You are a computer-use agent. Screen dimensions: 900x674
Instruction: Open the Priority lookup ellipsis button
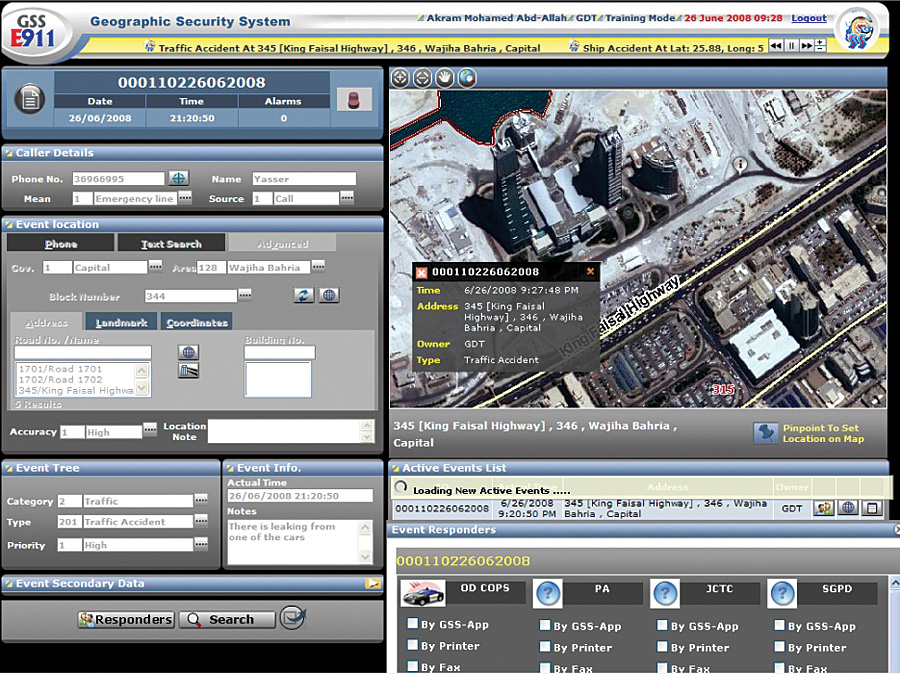coord(201,543)
